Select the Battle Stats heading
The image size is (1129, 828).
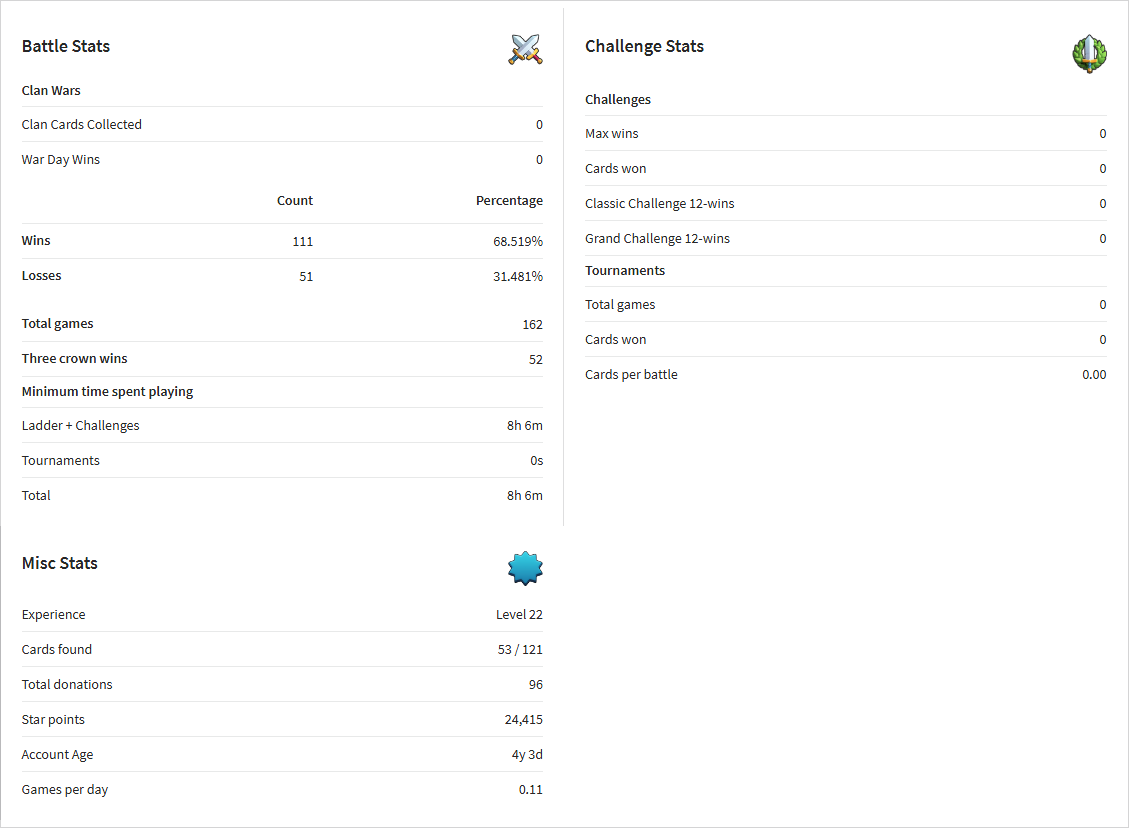pos(66,46)
